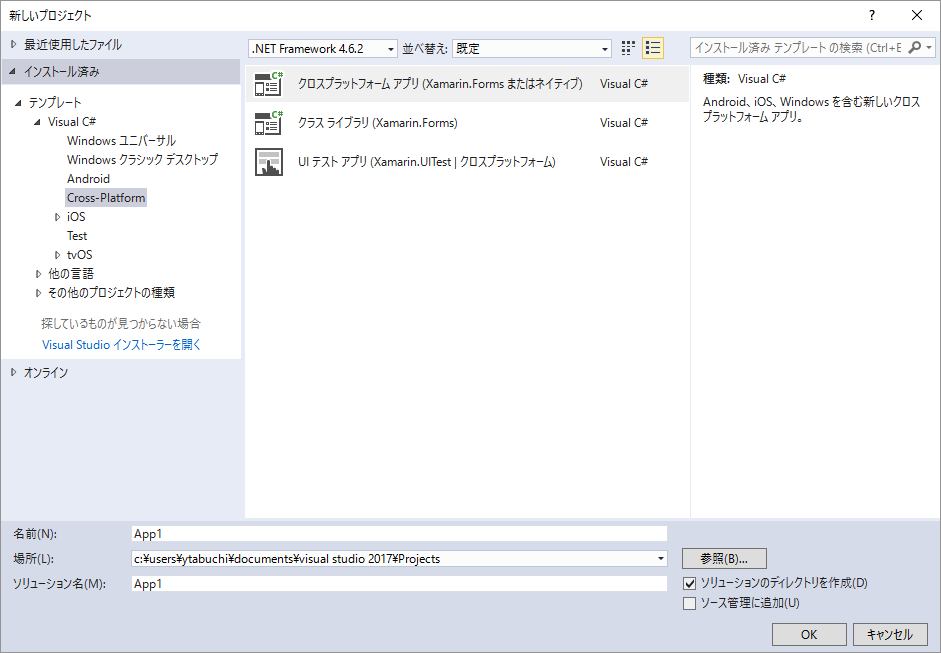Expand the オンライン section
The width and height of the screenshot is (941, 653).
(x=13, y=373)
